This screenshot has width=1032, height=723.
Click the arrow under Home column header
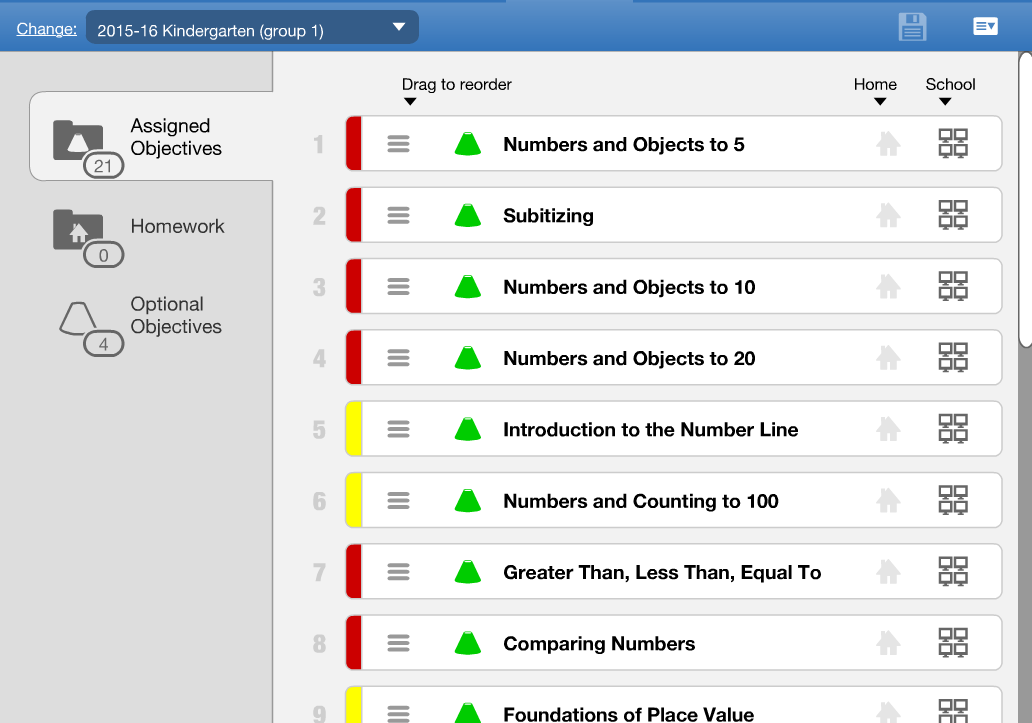point(879,102)
